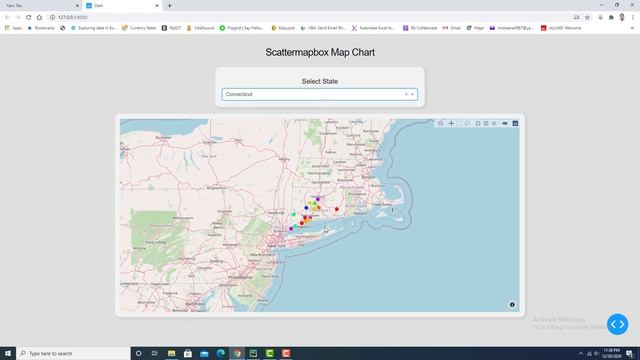Open the Apps bookmark shortcut
The height and width of the screenshot is (360, 640).
click(x=13, y=28)
